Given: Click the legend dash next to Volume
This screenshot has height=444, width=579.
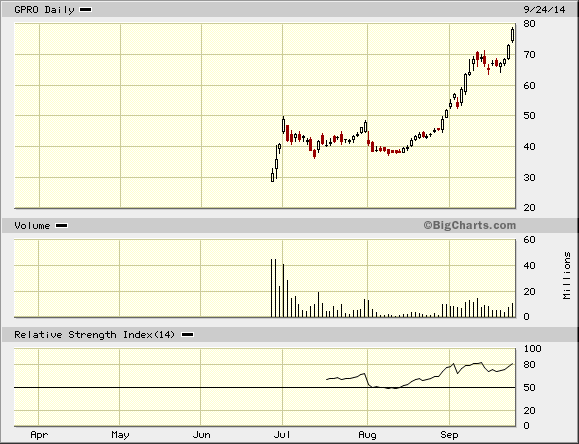Looking at the screenshot, I should [x=61, y=226].
